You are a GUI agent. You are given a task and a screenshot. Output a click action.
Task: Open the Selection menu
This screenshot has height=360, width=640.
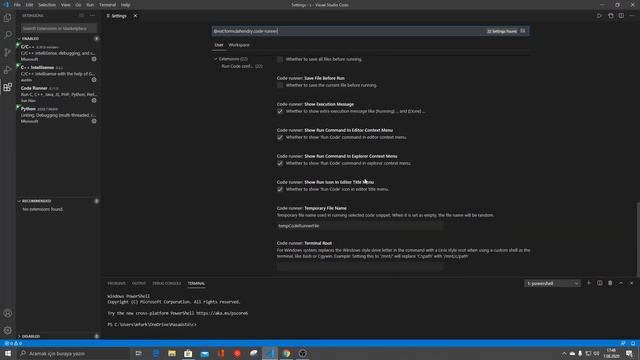click(47, 5)
